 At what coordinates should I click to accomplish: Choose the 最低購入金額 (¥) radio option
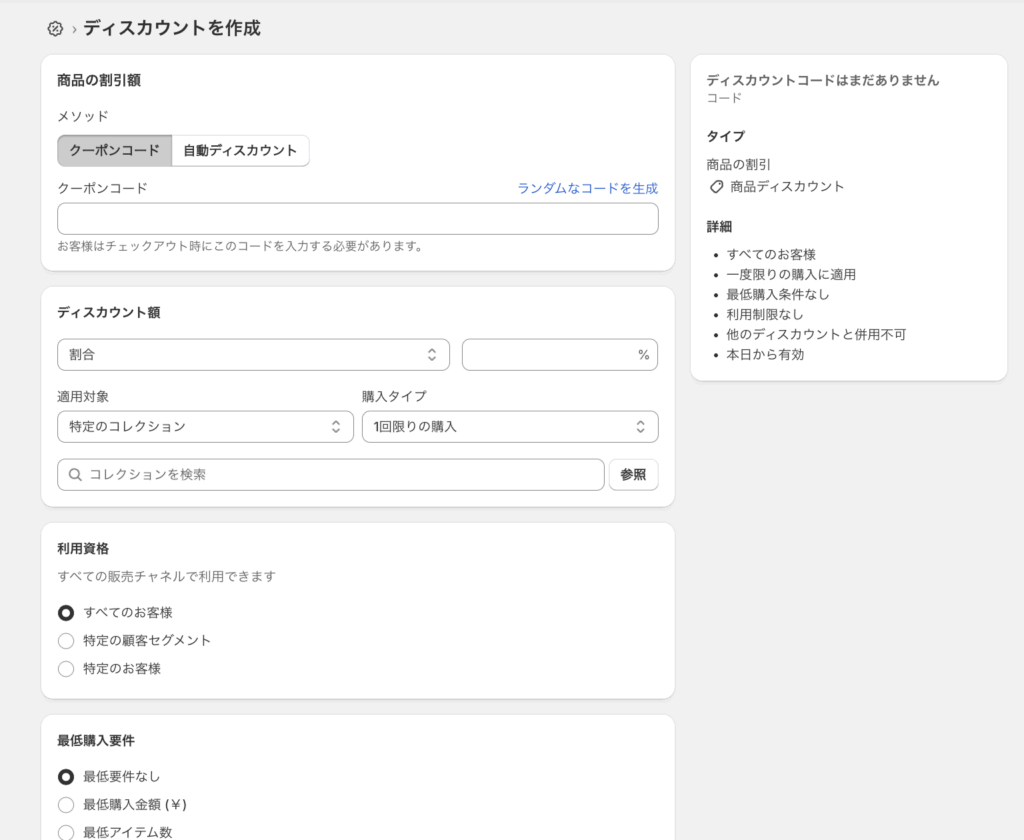tap(66, 805)
